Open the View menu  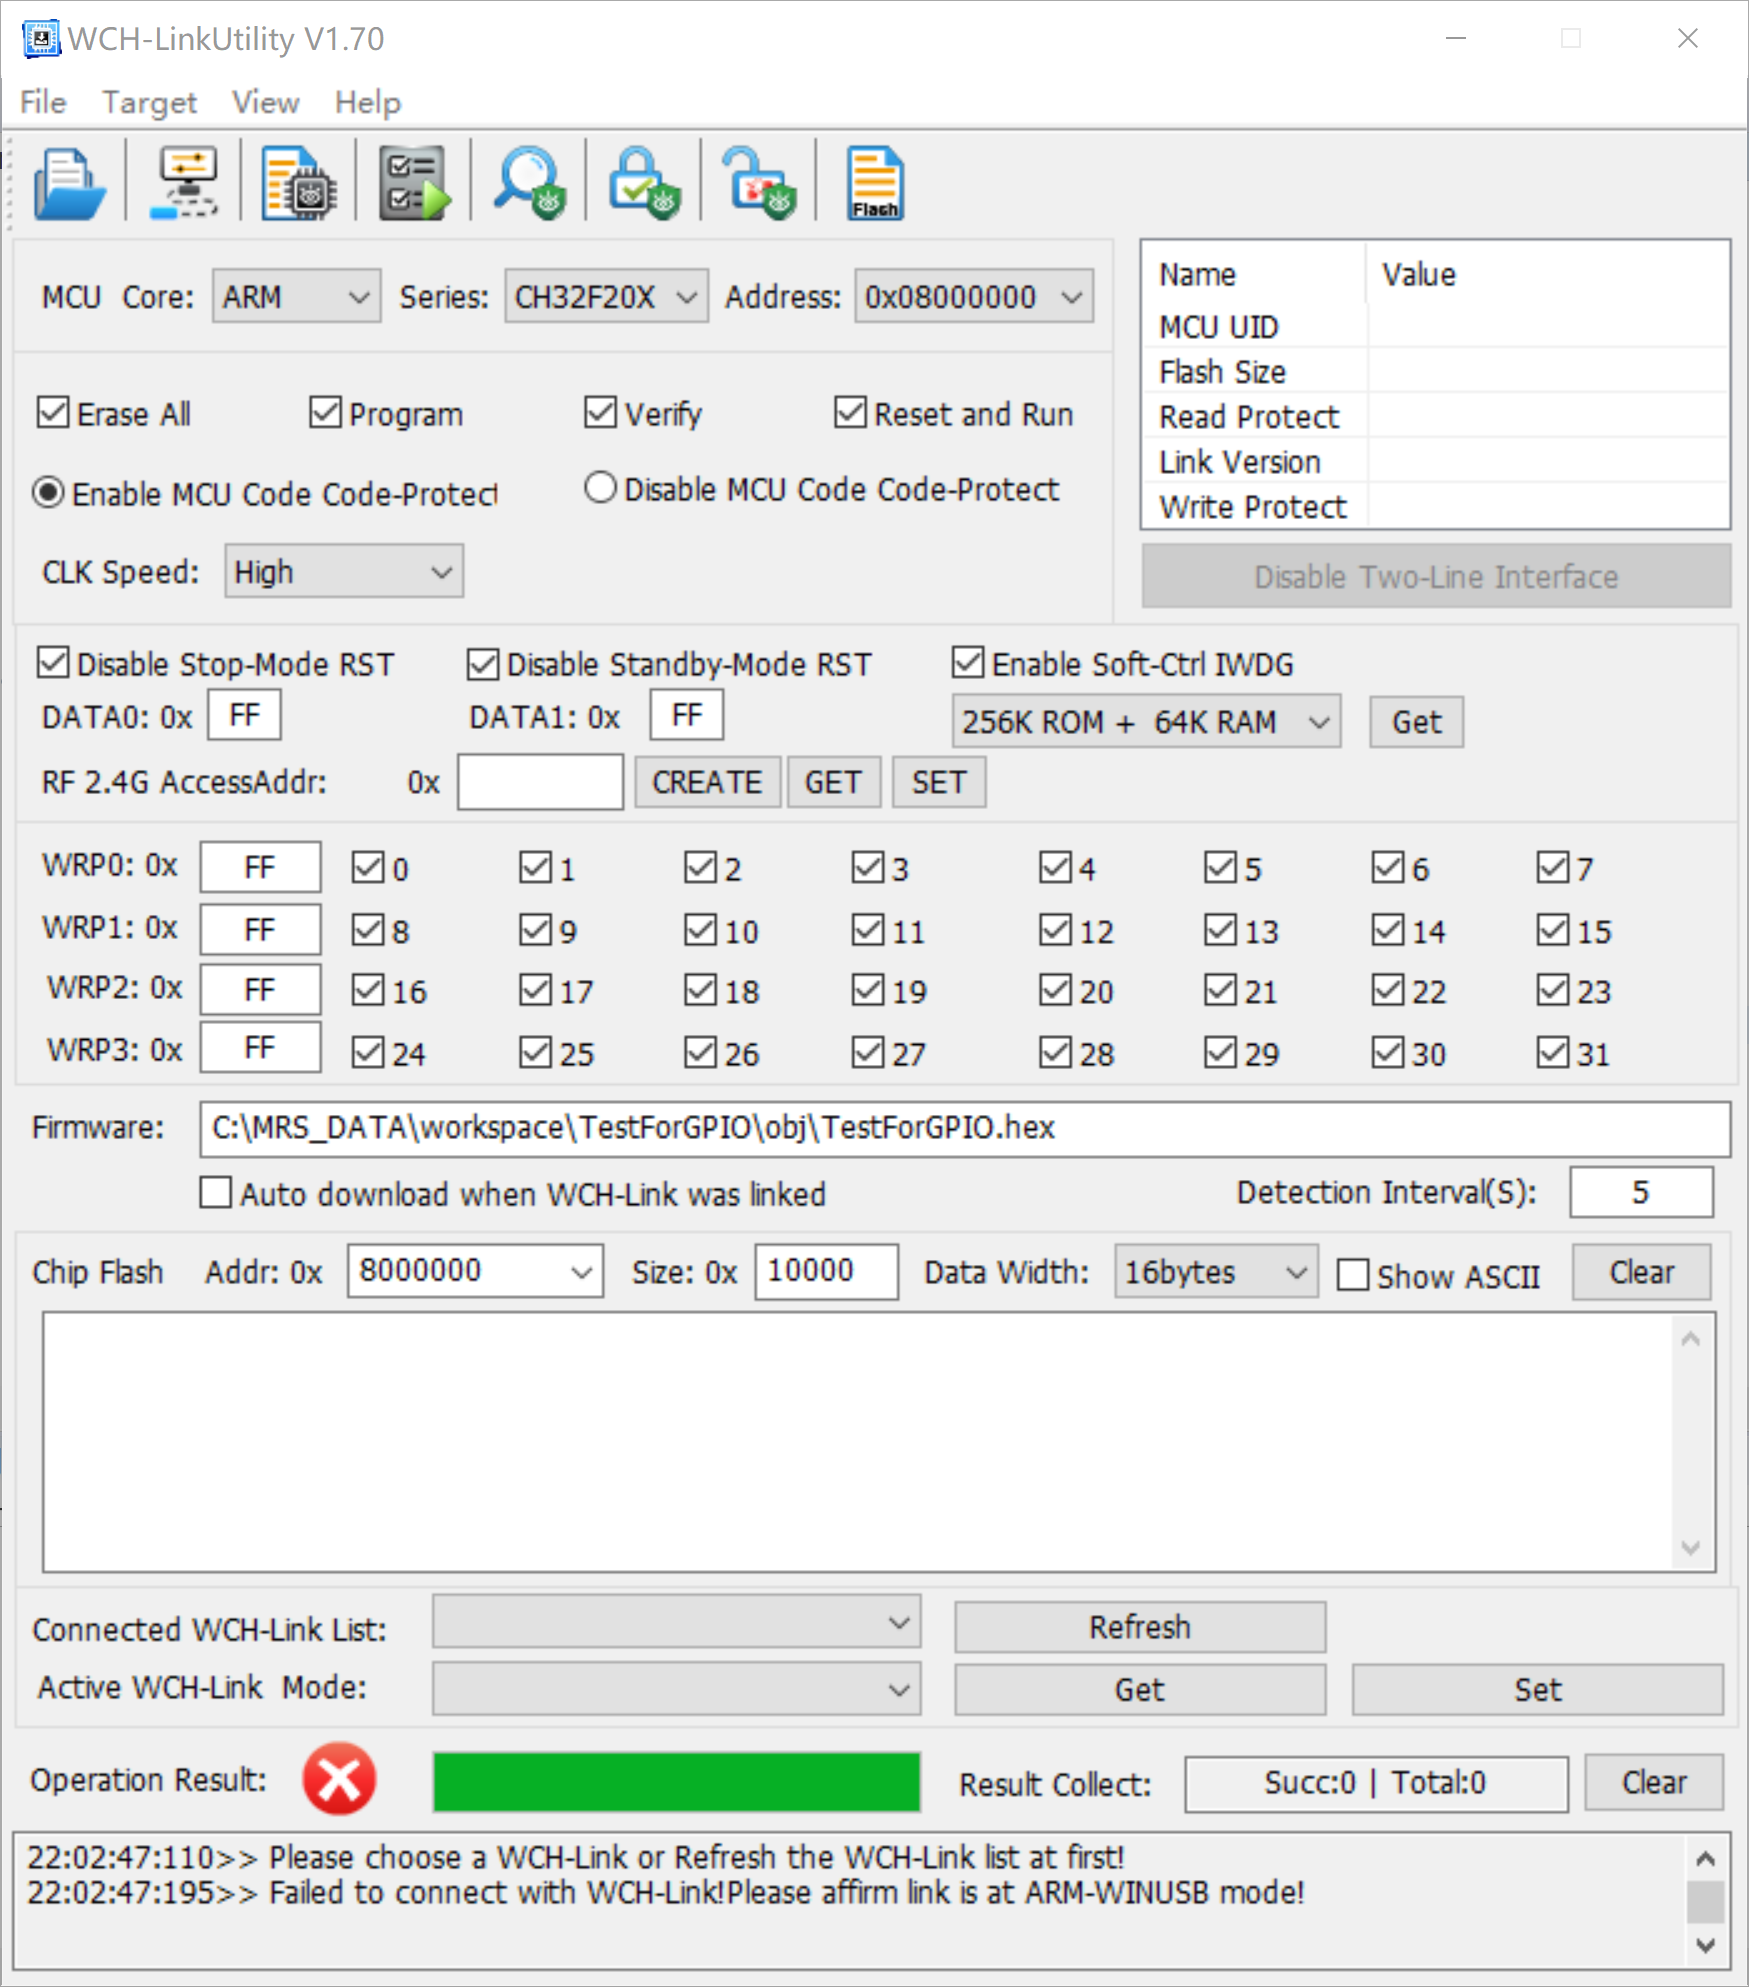point(265,102)
